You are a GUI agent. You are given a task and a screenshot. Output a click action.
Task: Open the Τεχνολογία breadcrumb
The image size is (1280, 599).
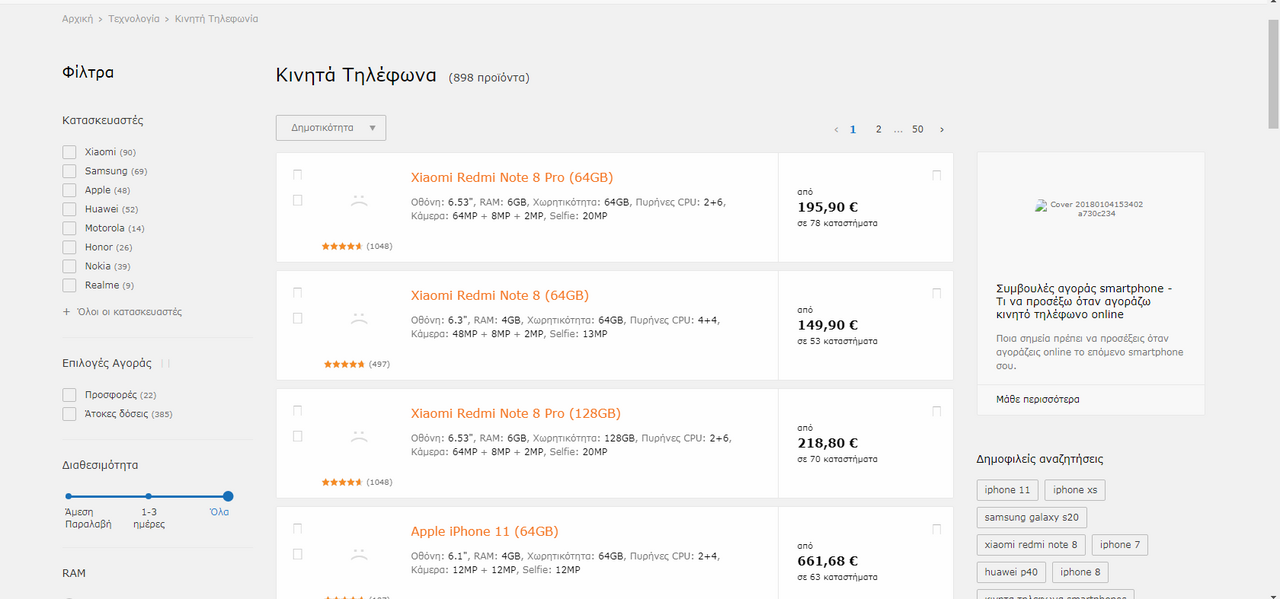pyautogui.click(x=134, y=19)
